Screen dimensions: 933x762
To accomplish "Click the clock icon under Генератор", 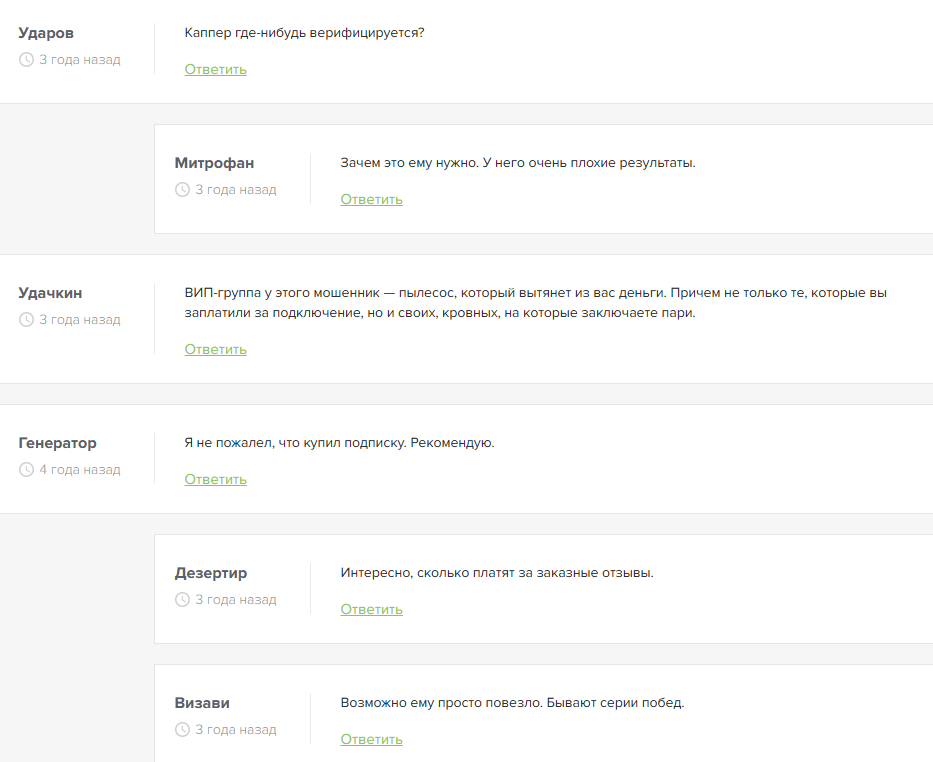I will pos(26,470).
